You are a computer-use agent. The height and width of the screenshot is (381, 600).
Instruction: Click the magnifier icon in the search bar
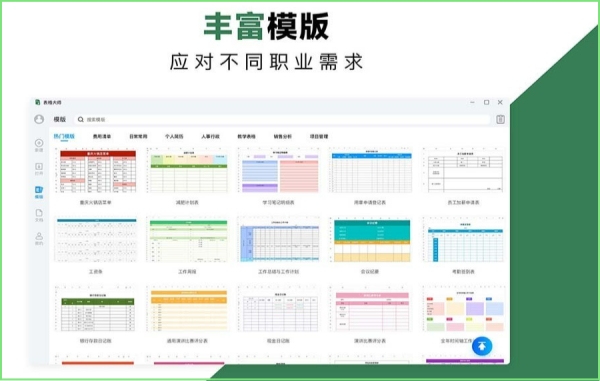81,119
